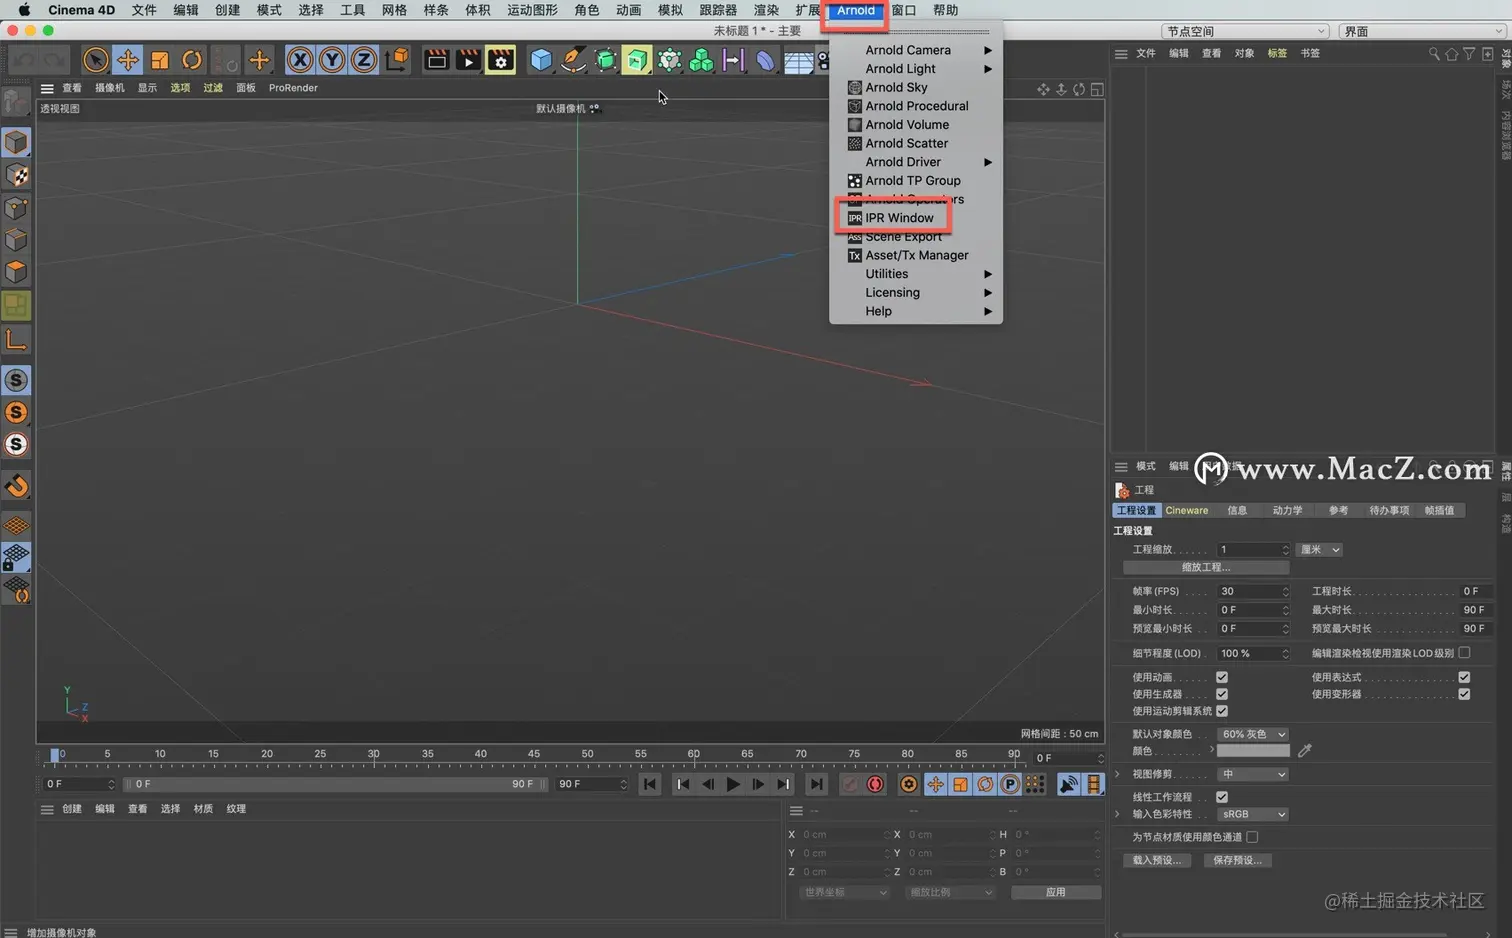The image size is (1512, 938).
Task: Add a floor environment object
Action: click(x=798, y=62)
